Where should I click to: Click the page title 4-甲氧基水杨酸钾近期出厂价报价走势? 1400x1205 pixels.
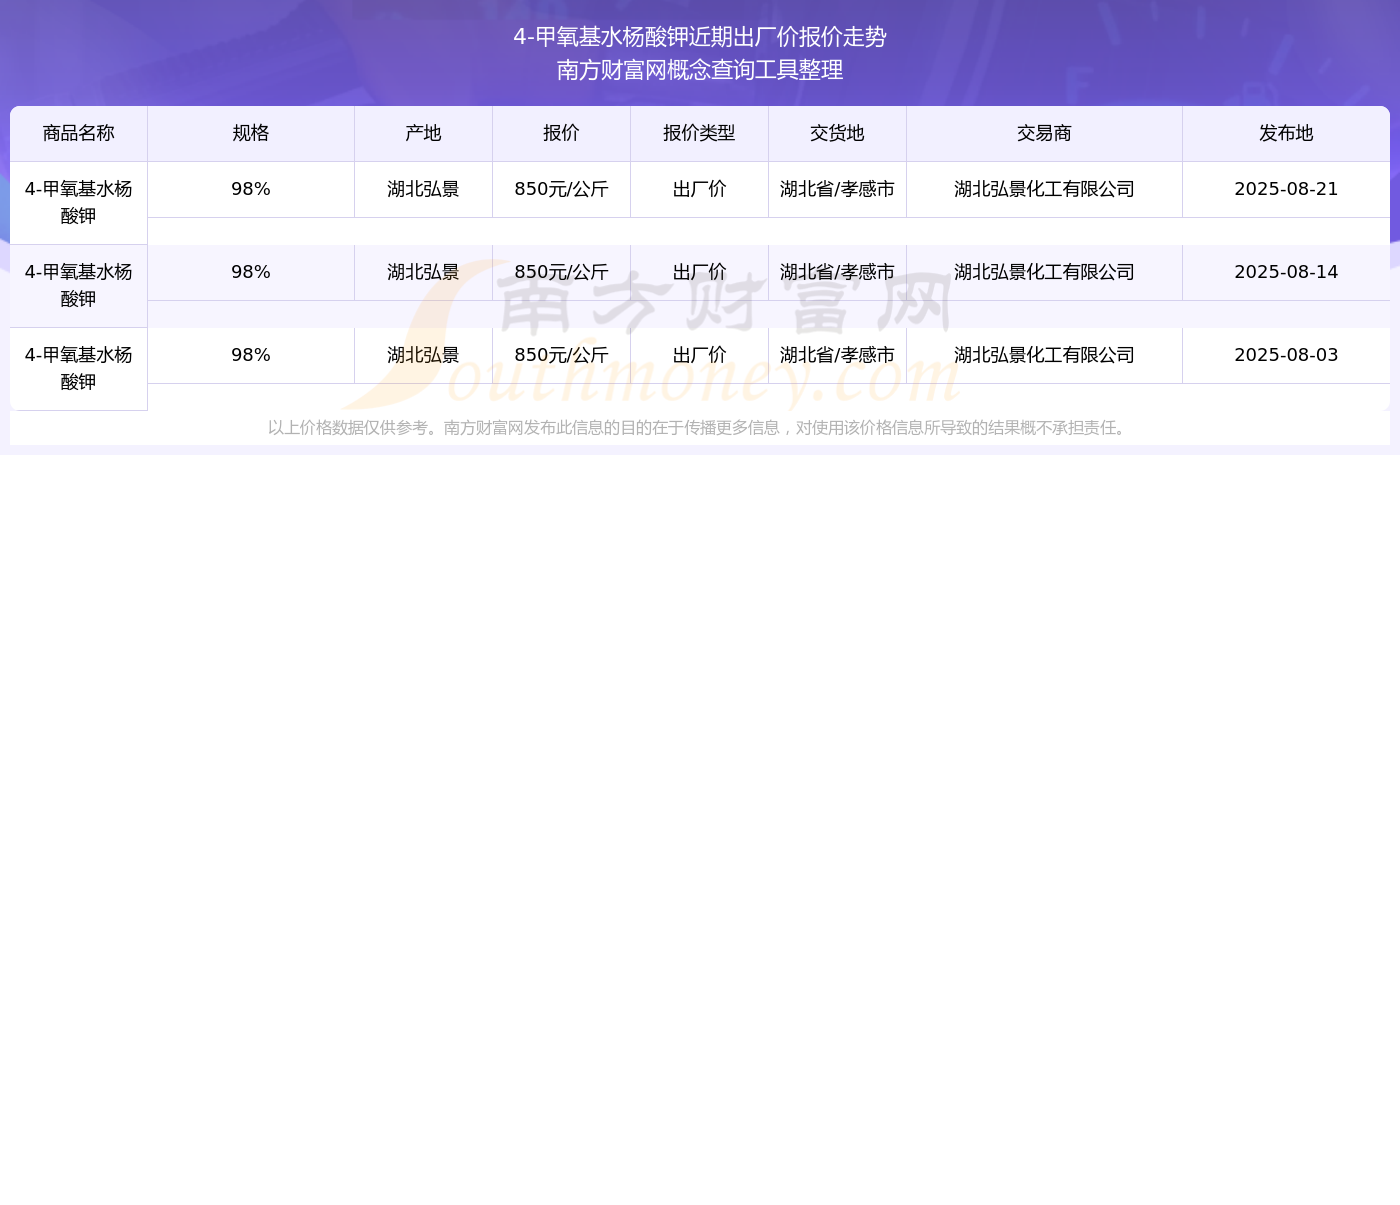700,37
